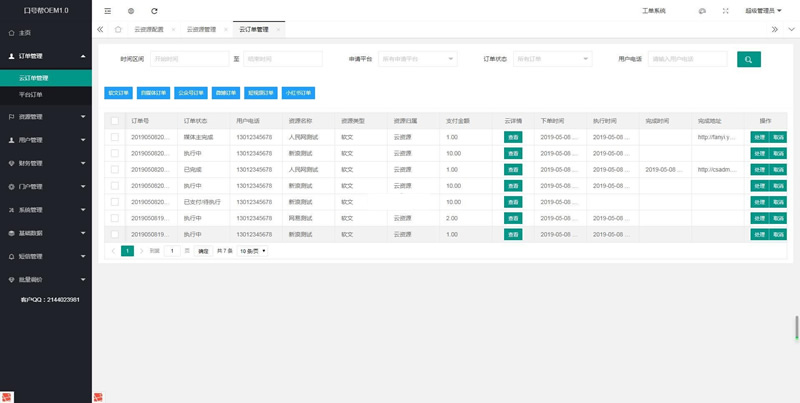Viewport: 800px width, 403px height.
Task: Select the 云订单管理 tab
Action: coord(254,30)
